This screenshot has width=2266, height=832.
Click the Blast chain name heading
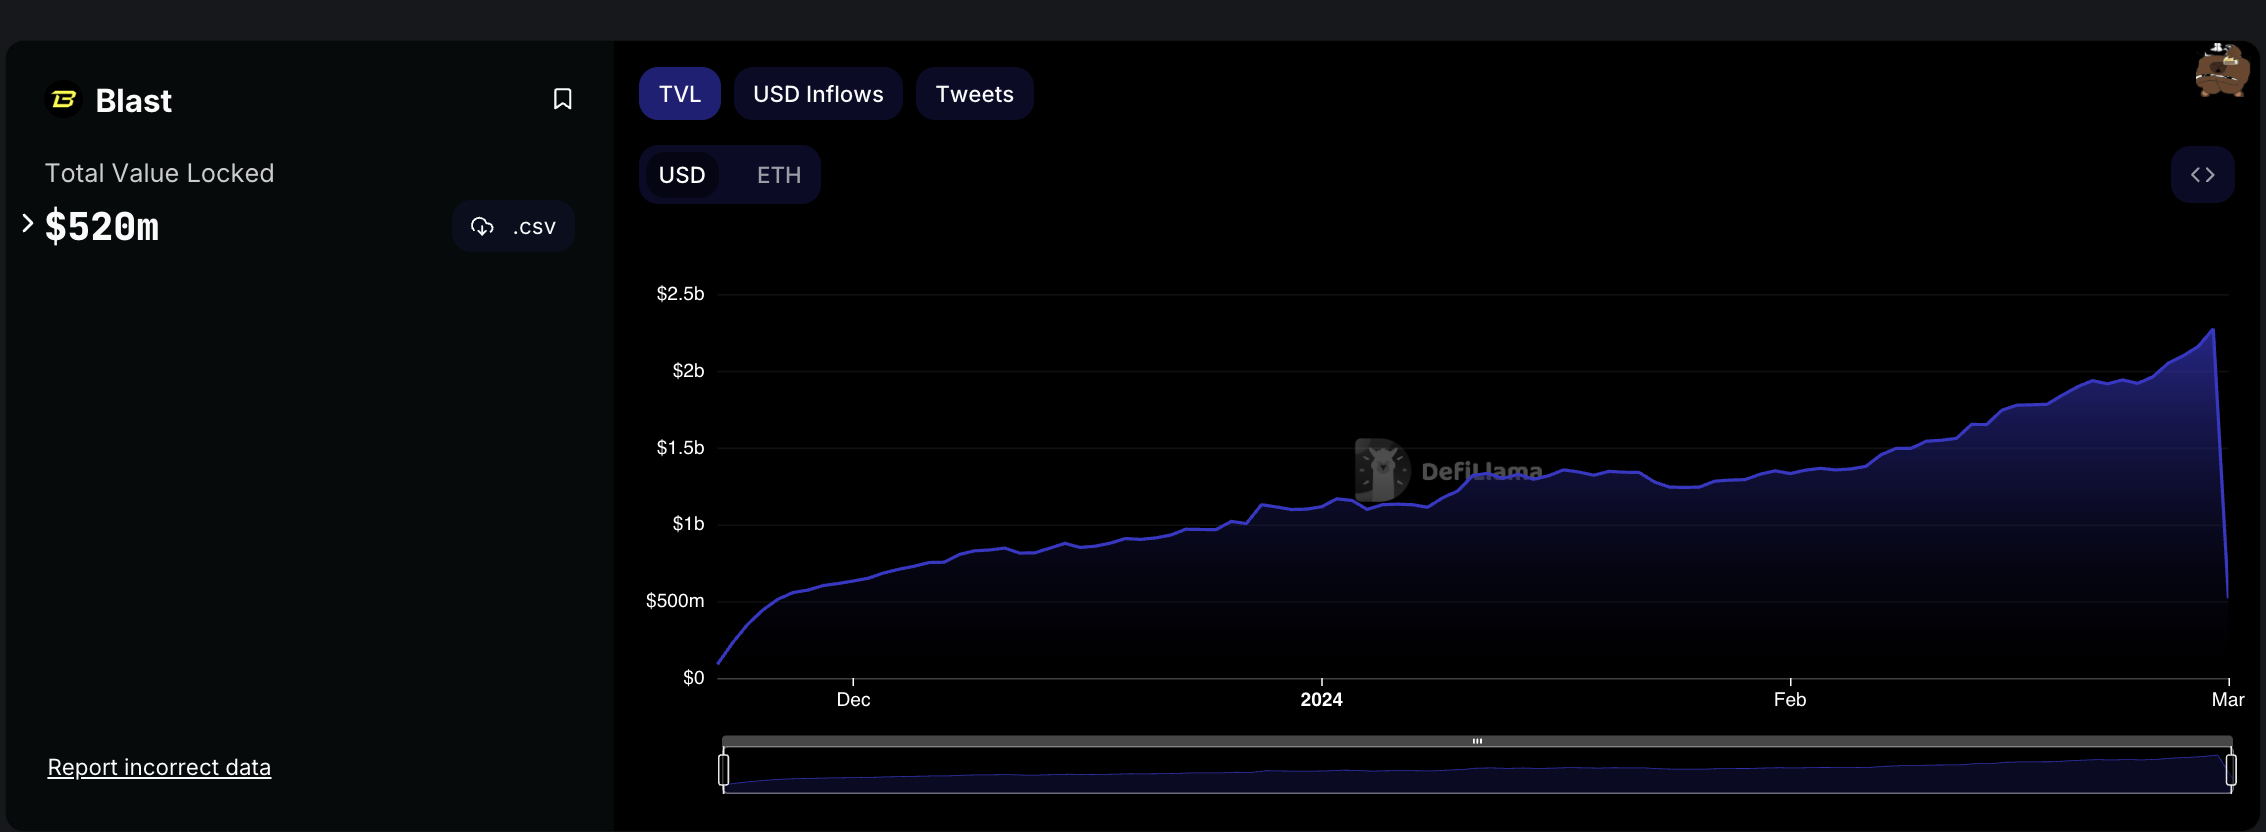pos(134,101)
